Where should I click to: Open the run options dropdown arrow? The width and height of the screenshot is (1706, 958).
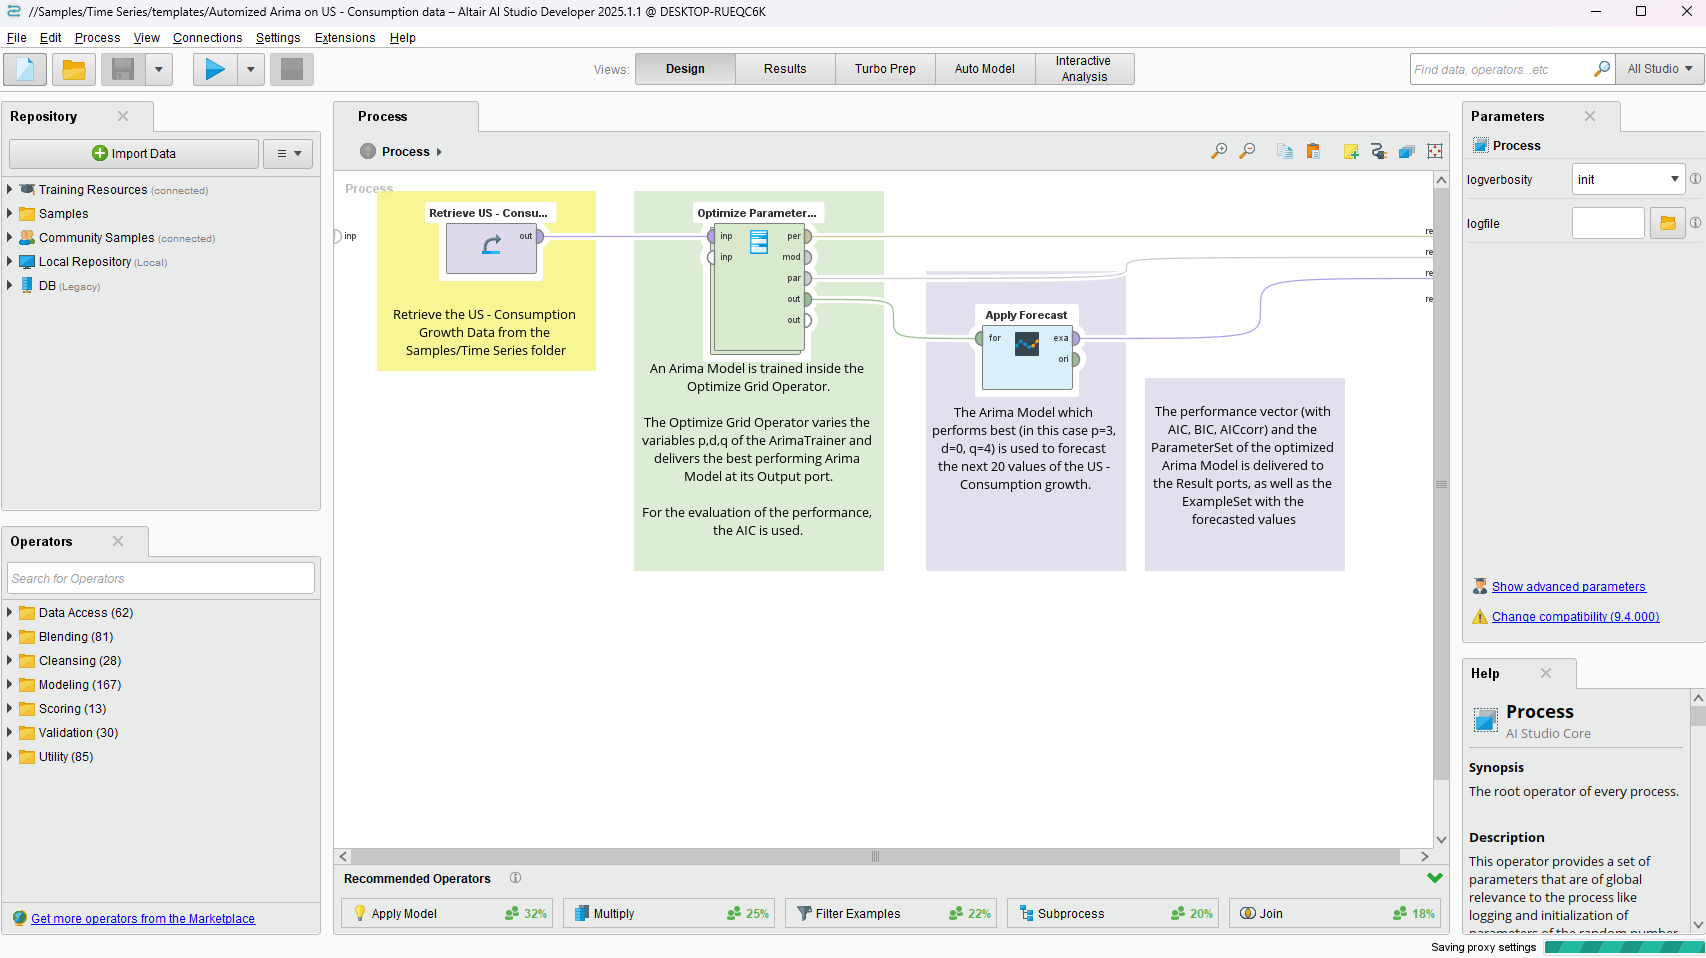[x=251, y=69]
